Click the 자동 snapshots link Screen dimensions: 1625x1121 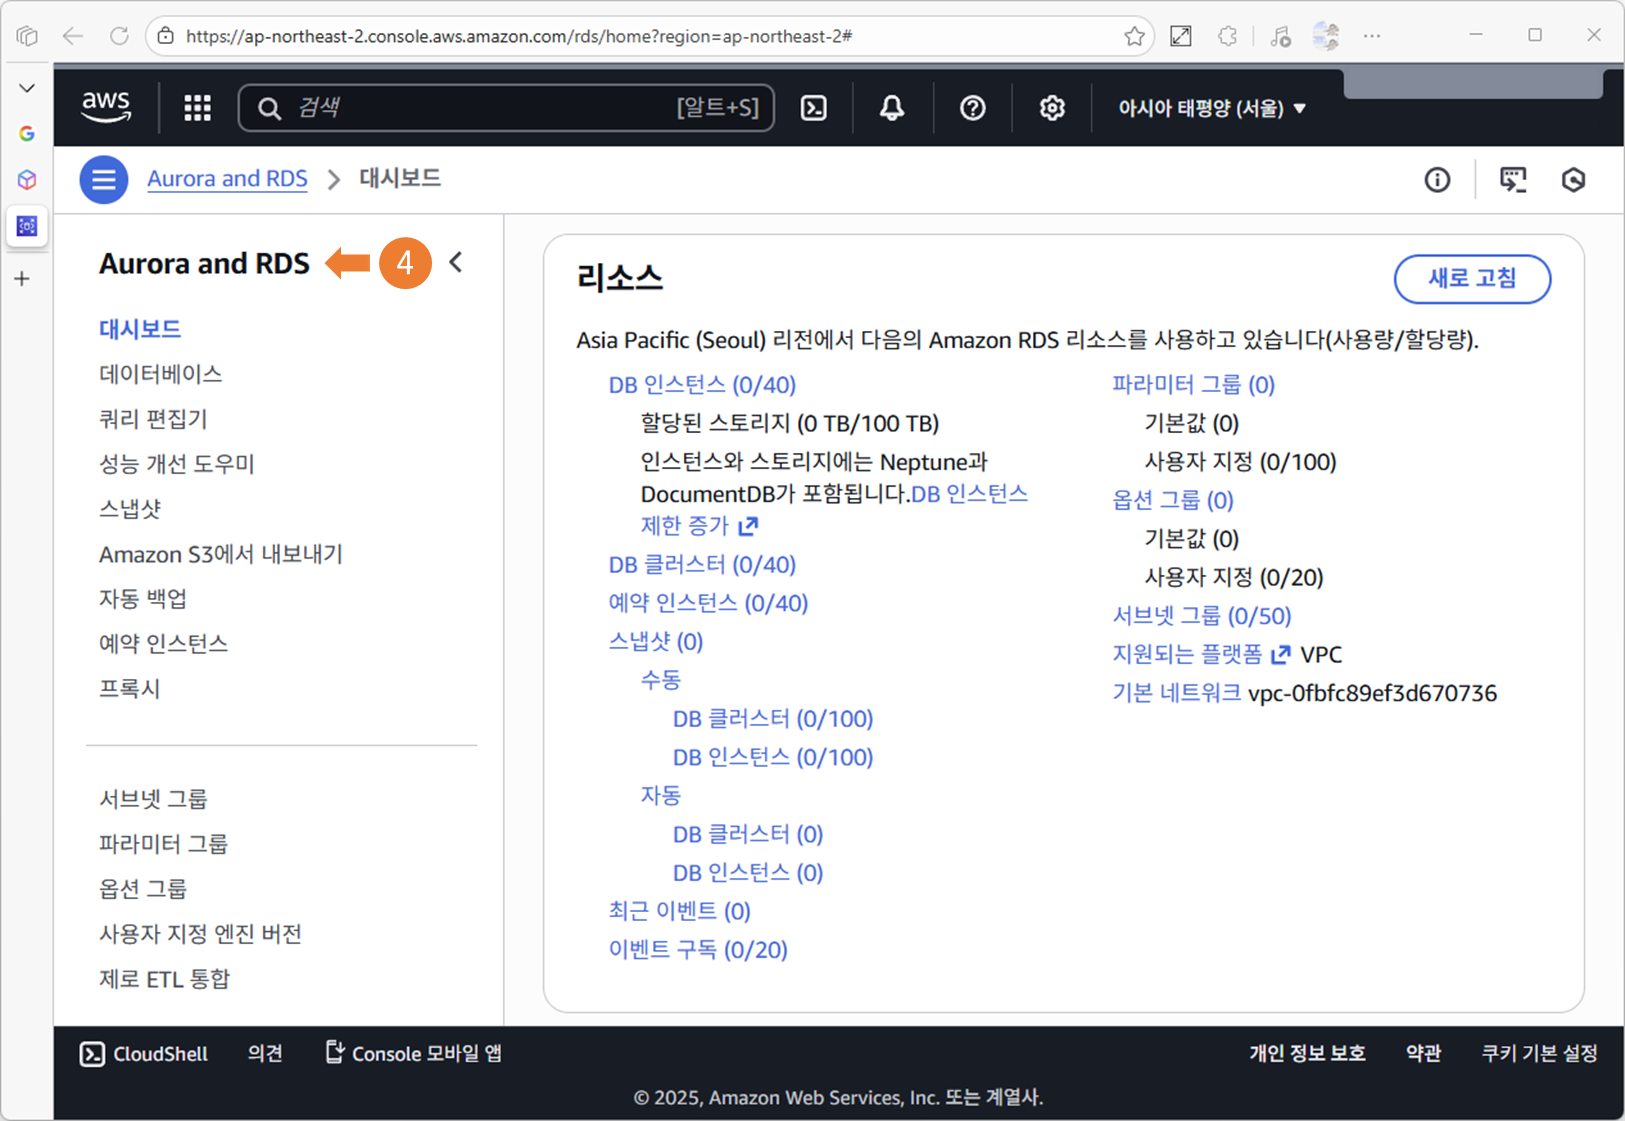pyautogui.click(x=661, y=796)
